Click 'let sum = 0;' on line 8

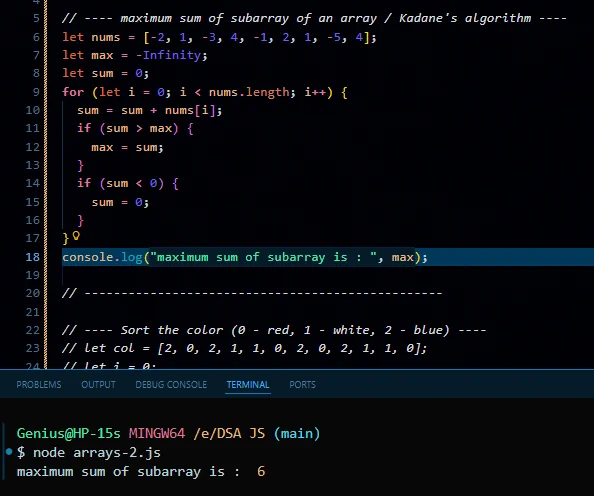[x=106, y=73]
